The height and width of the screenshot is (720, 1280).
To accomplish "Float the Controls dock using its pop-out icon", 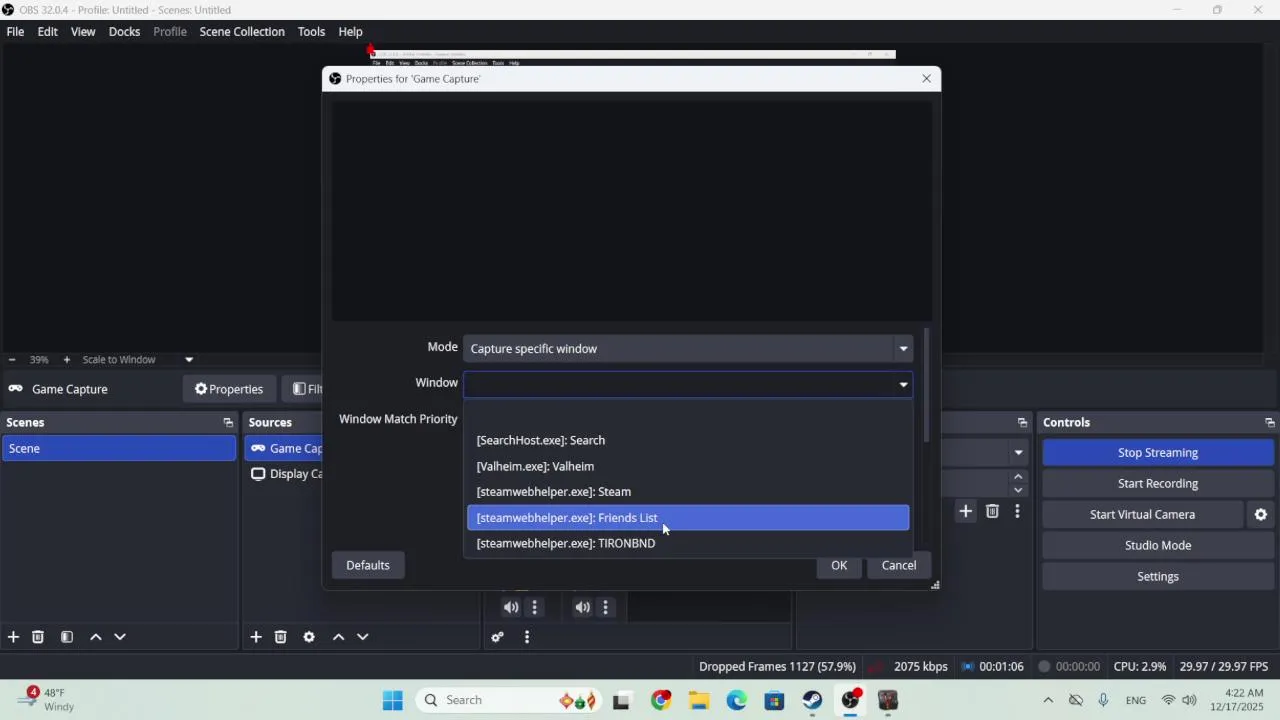I will tap(1270, 423).
